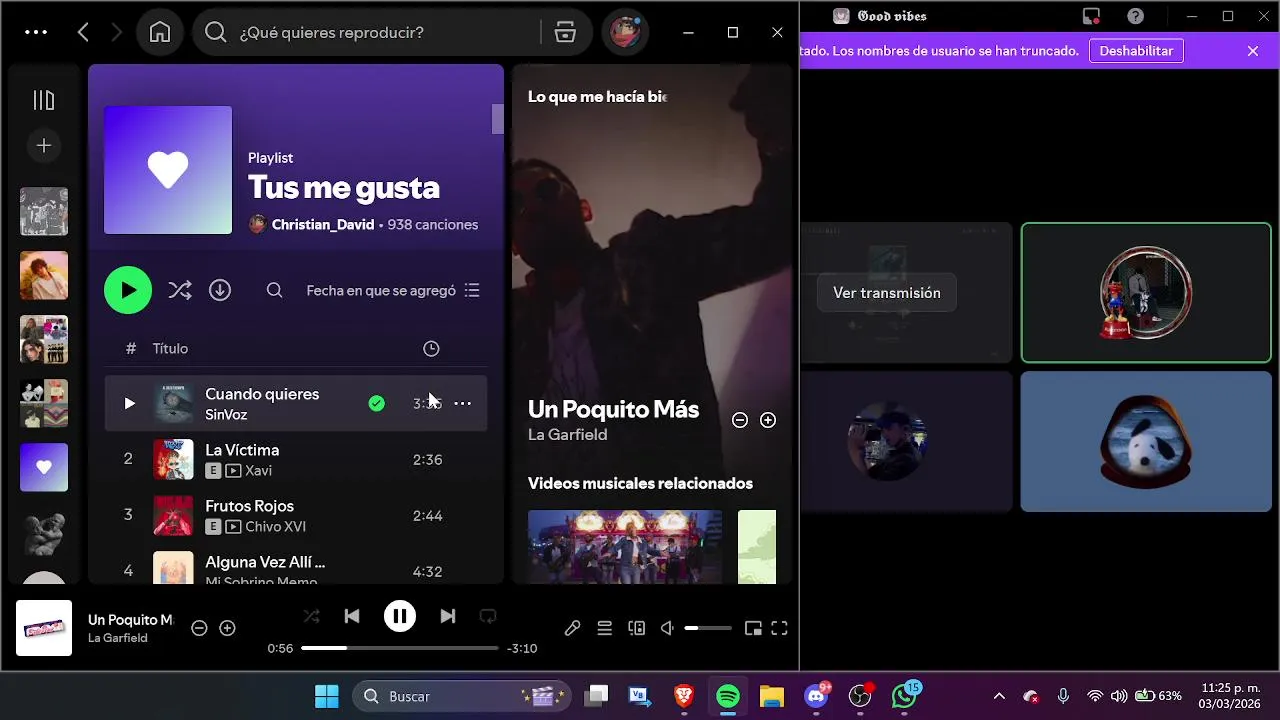The height and width of the screenshot is (720, 1280).
Task: Skip to the next track
Action: [x=448, y=616]
